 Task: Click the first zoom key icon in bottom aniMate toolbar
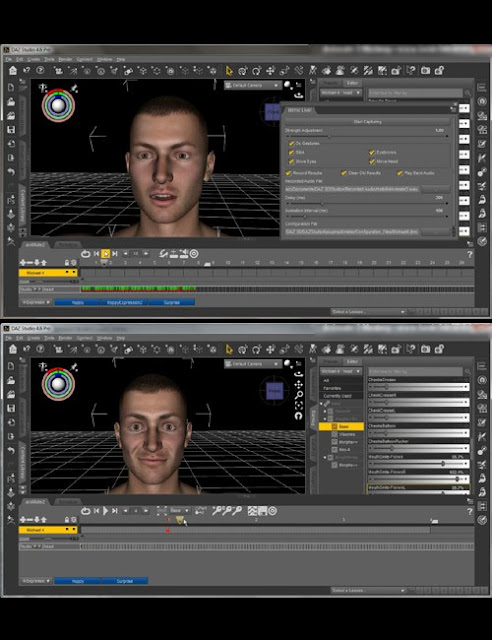(x=217, y=510)
